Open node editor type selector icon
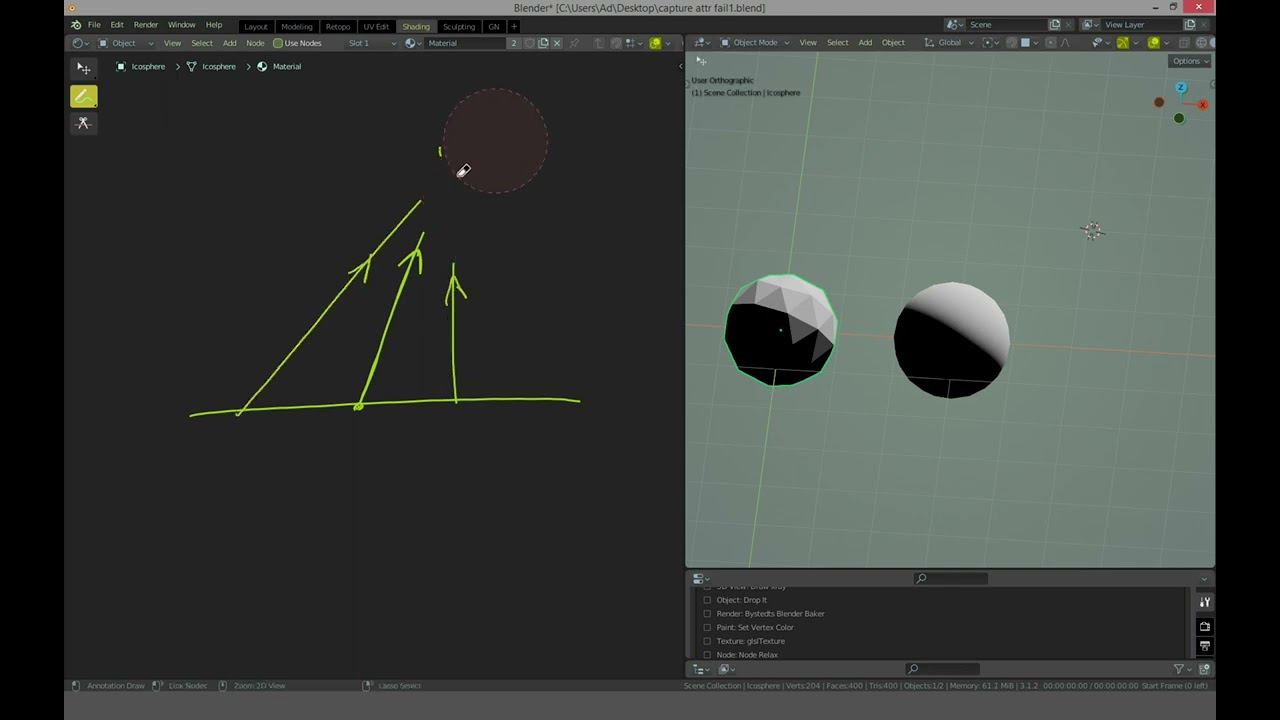This screenshot has height=720, width=1280. (x=79, y=43)
